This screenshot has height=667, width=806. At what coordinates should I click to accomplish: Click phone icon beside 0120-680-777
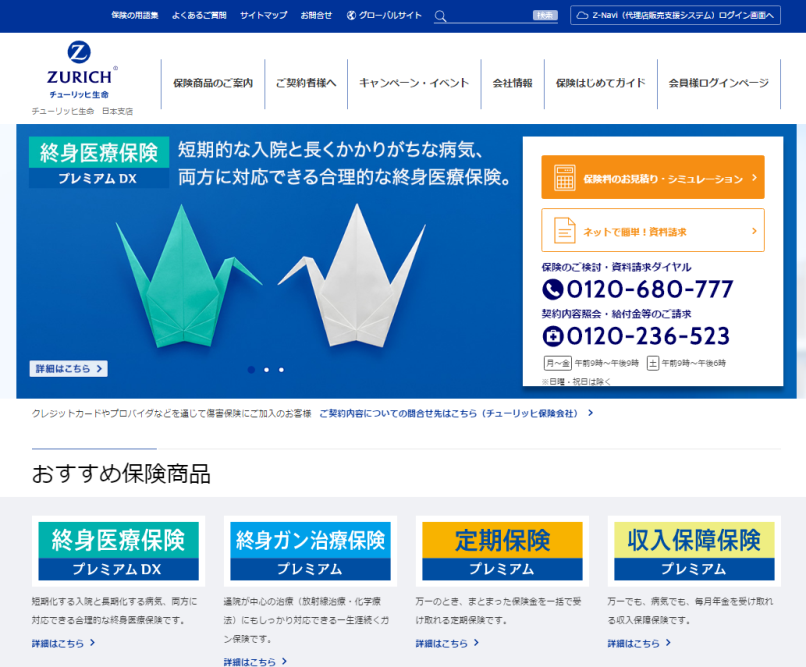(553, 289)
